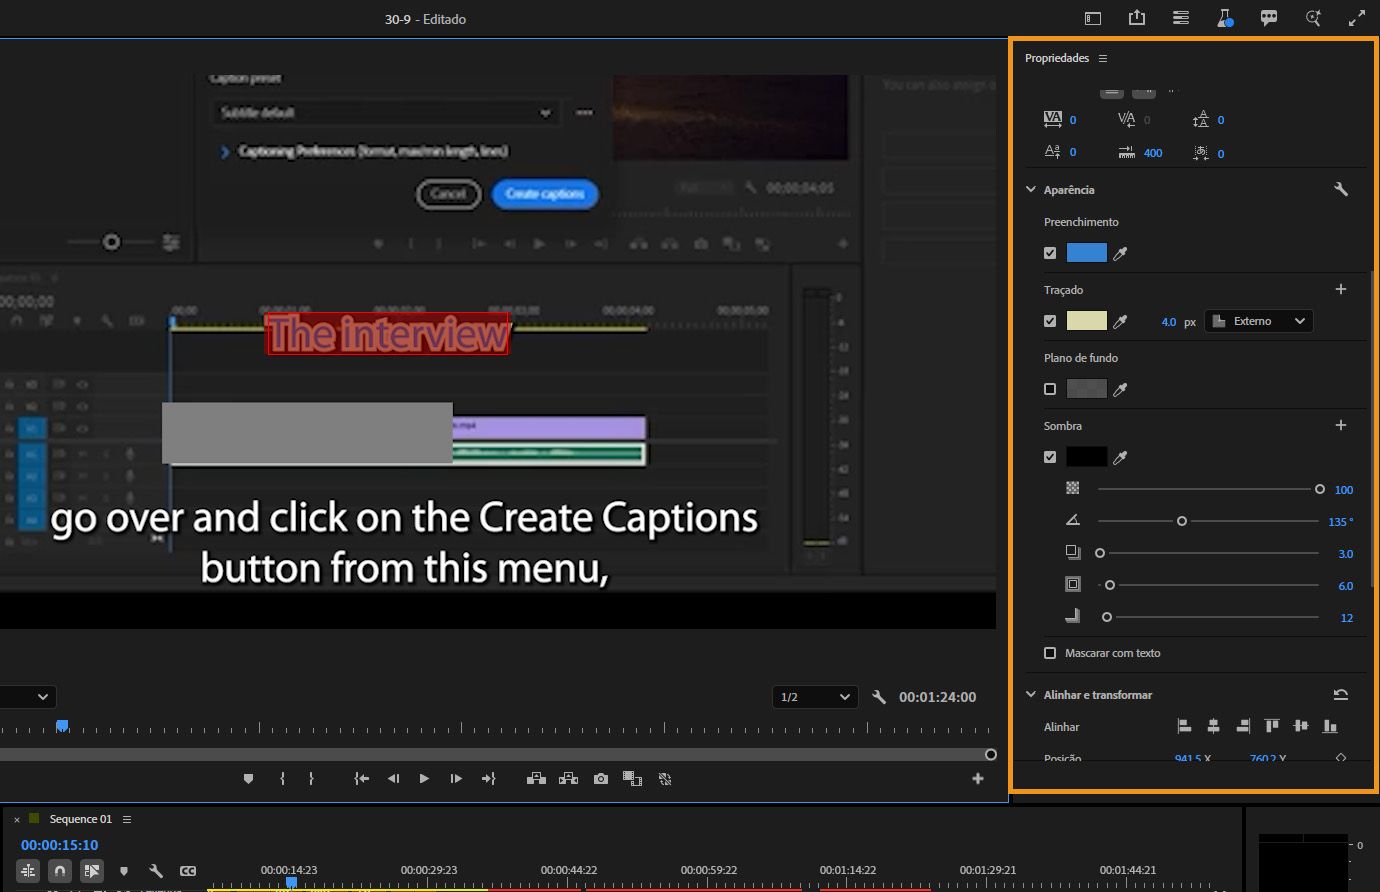Open the Traçado beige stroke swatch
The height and width of the screenshot is (892, 1380).
[x=1086, y=321]
